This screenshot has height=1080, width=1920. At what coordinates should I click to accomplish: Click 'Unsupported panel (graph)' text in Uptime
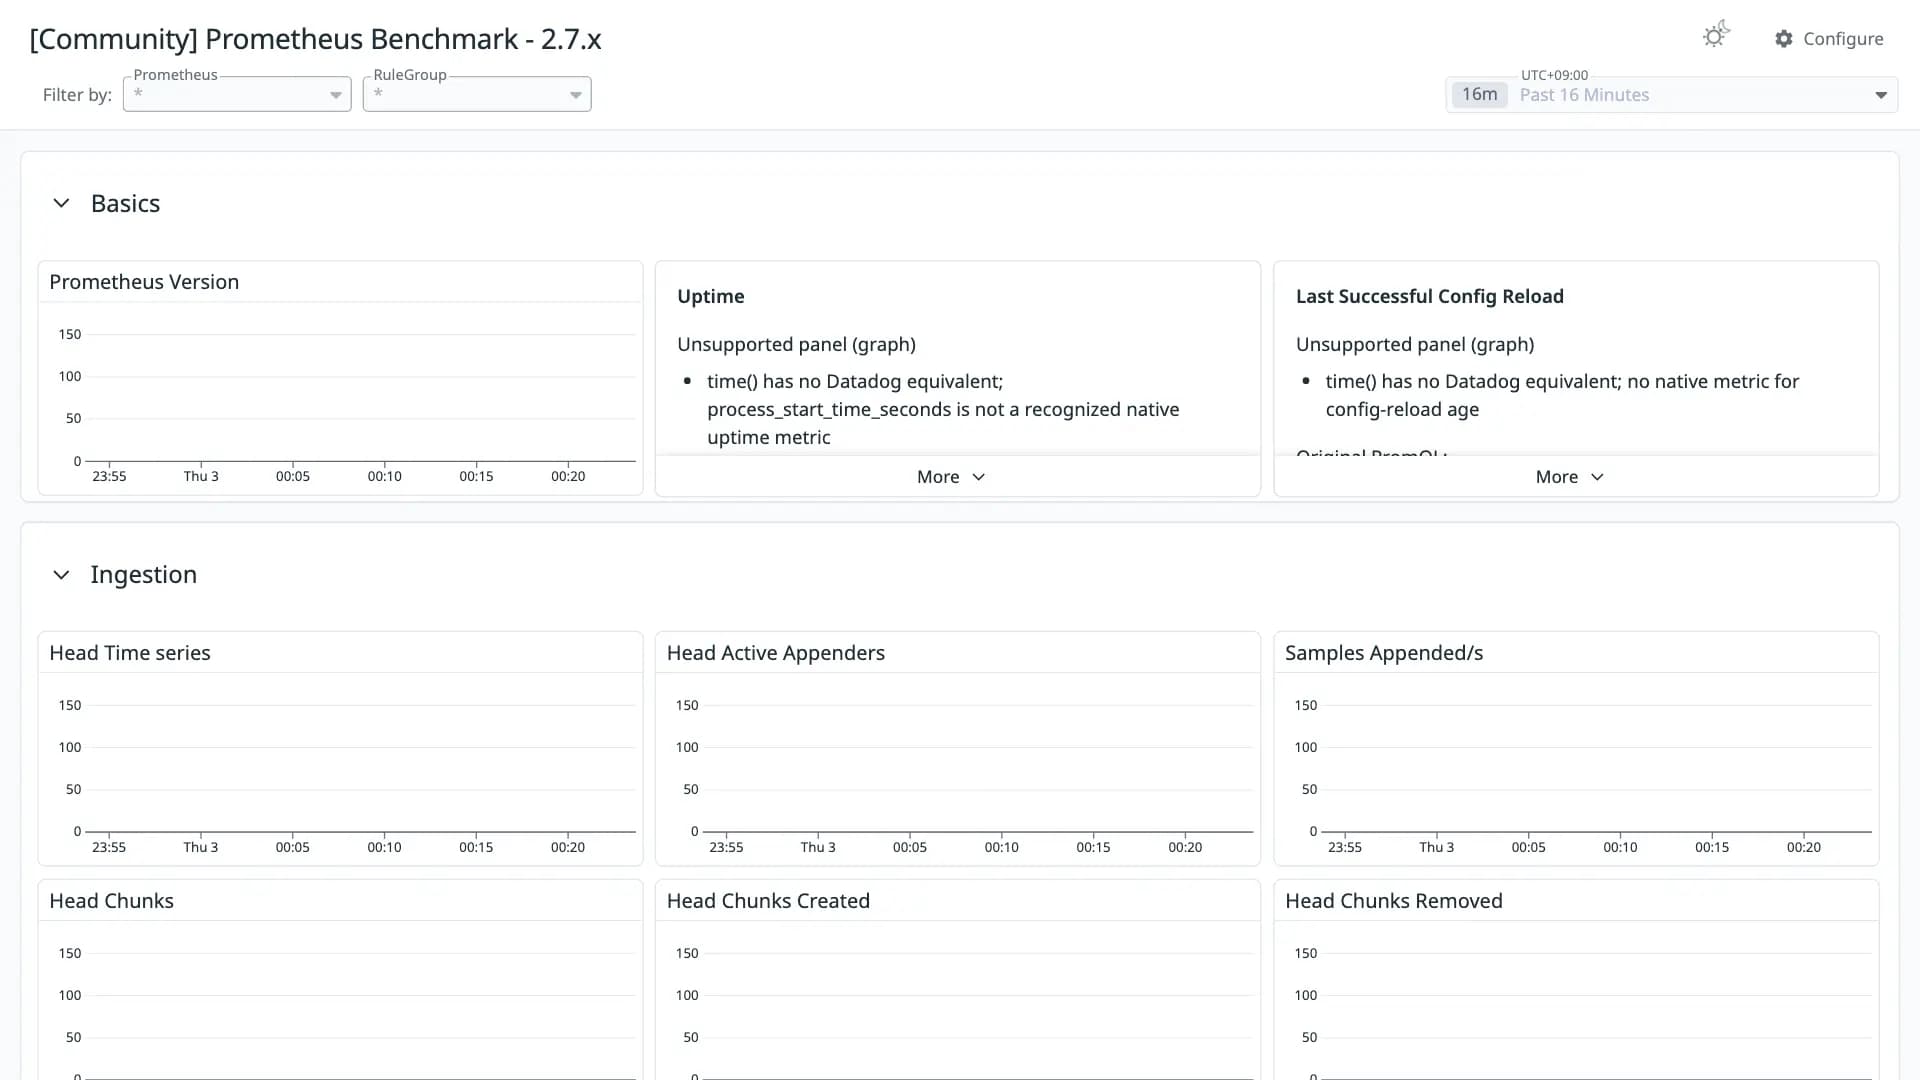pyautogui.click(x=796, y=344)
